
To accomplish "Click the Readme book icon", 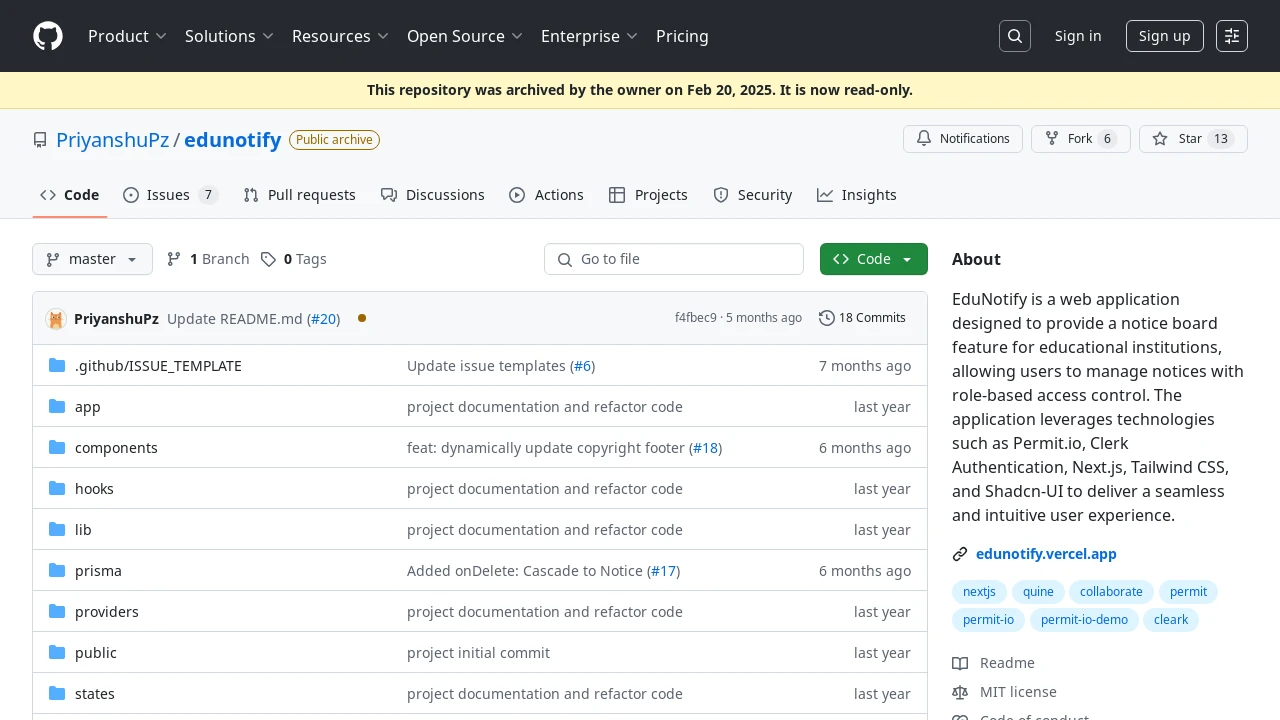I will (960, 663).
